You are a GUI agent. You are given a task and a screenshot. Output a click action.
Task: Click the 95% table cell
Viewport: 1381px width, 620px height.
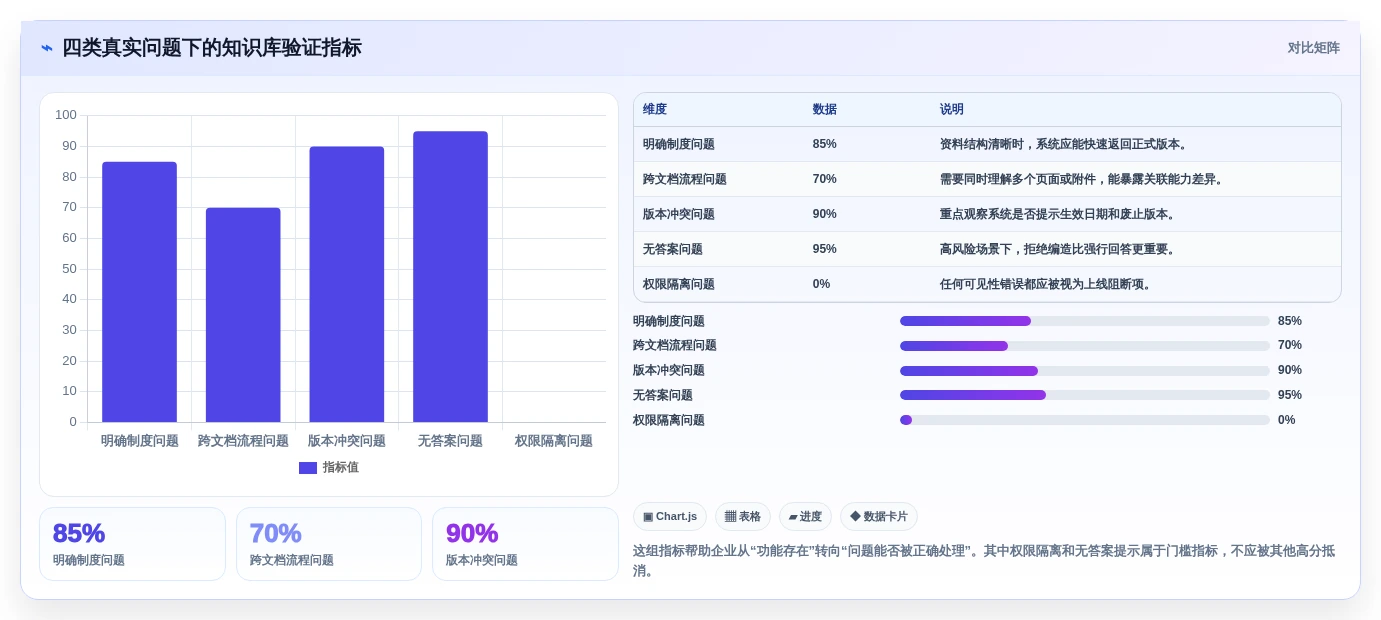(825, 249)
